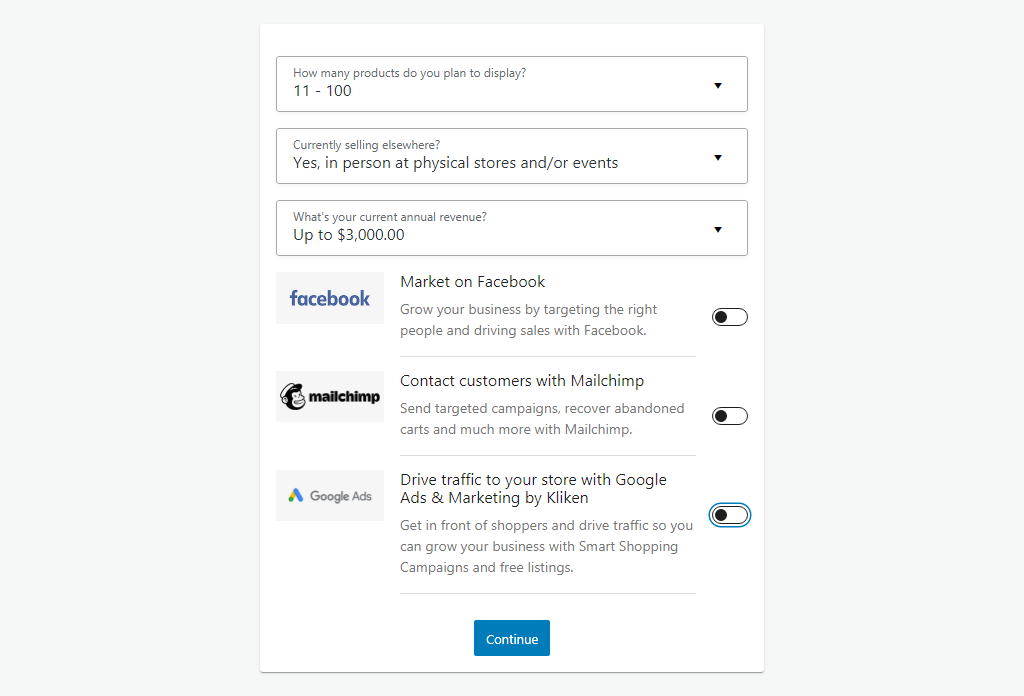
Task: Click the '11 - 100' selected value
Action: 322,91
